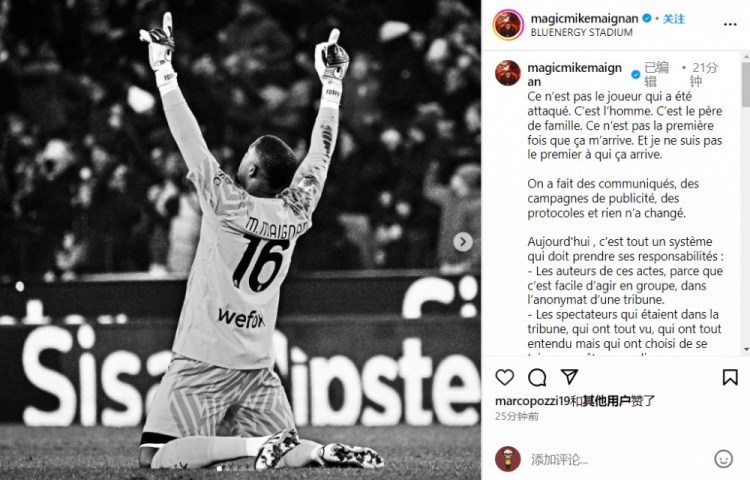Open the 25分钟前 post timestamp
The height and width of the screenshot is (480, 750).
[x=517, y=416]
